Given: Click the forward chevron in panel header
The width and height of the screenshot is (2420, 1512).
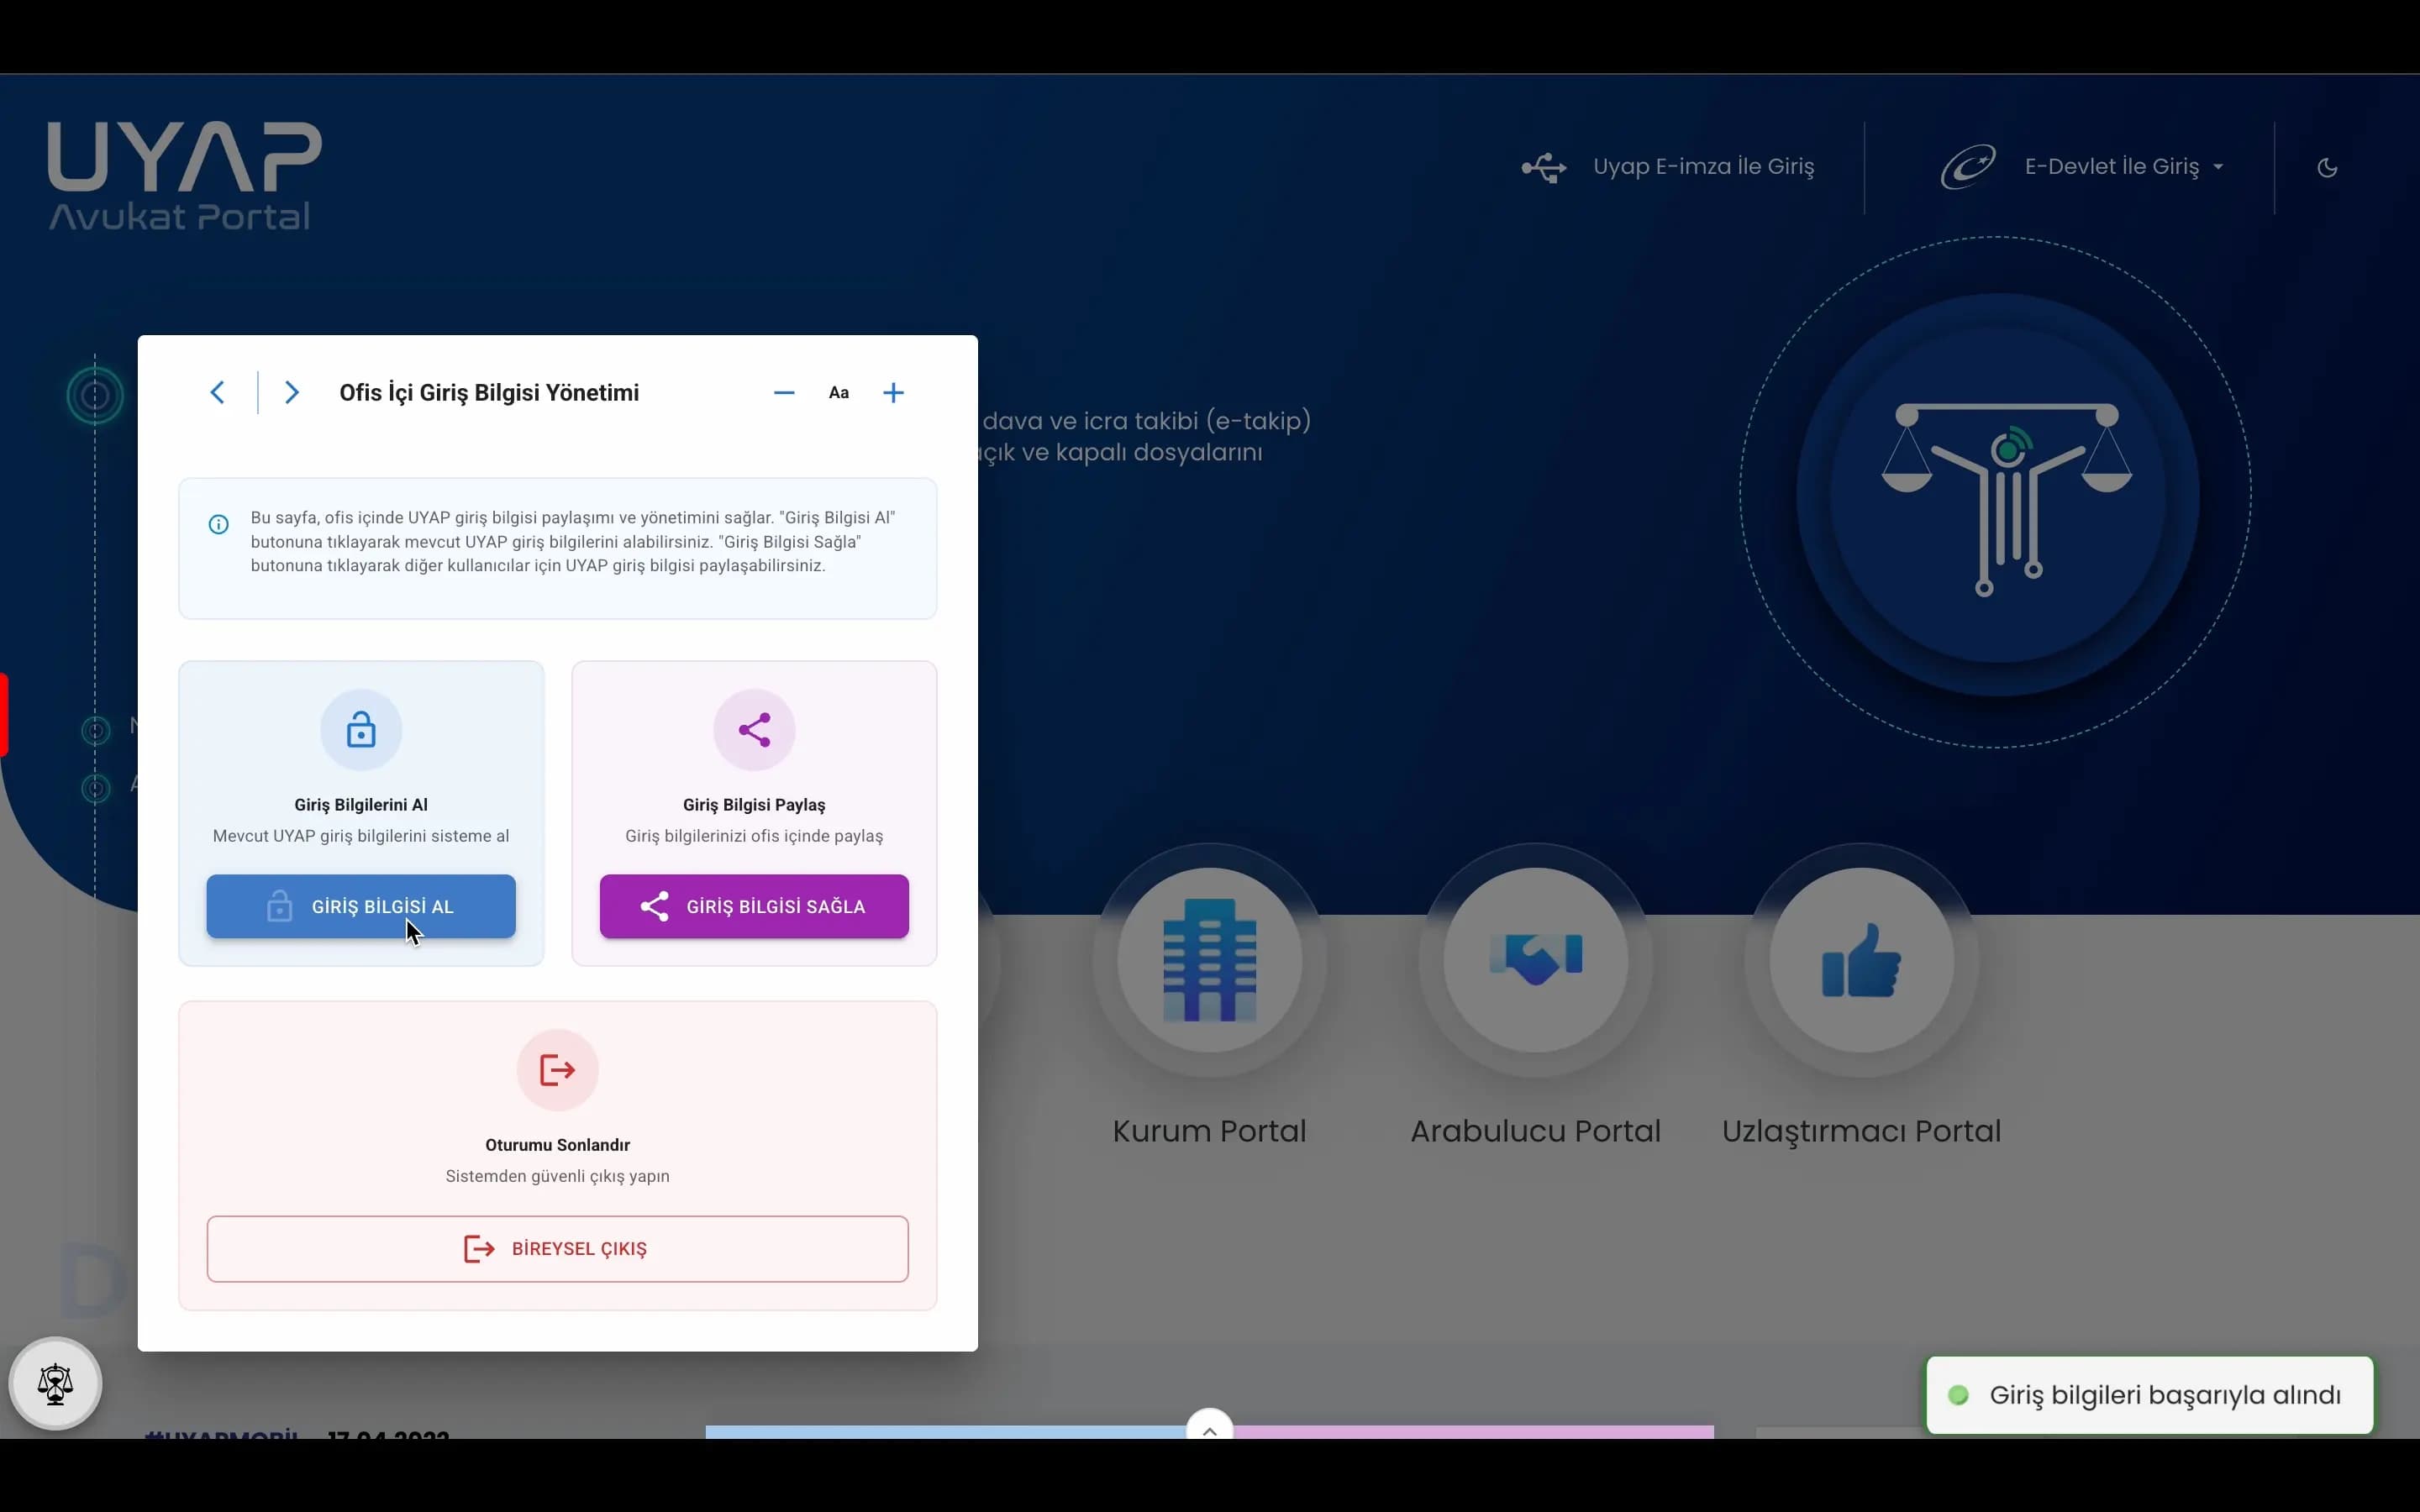Looking at the screenshot, I should point(291,392).
